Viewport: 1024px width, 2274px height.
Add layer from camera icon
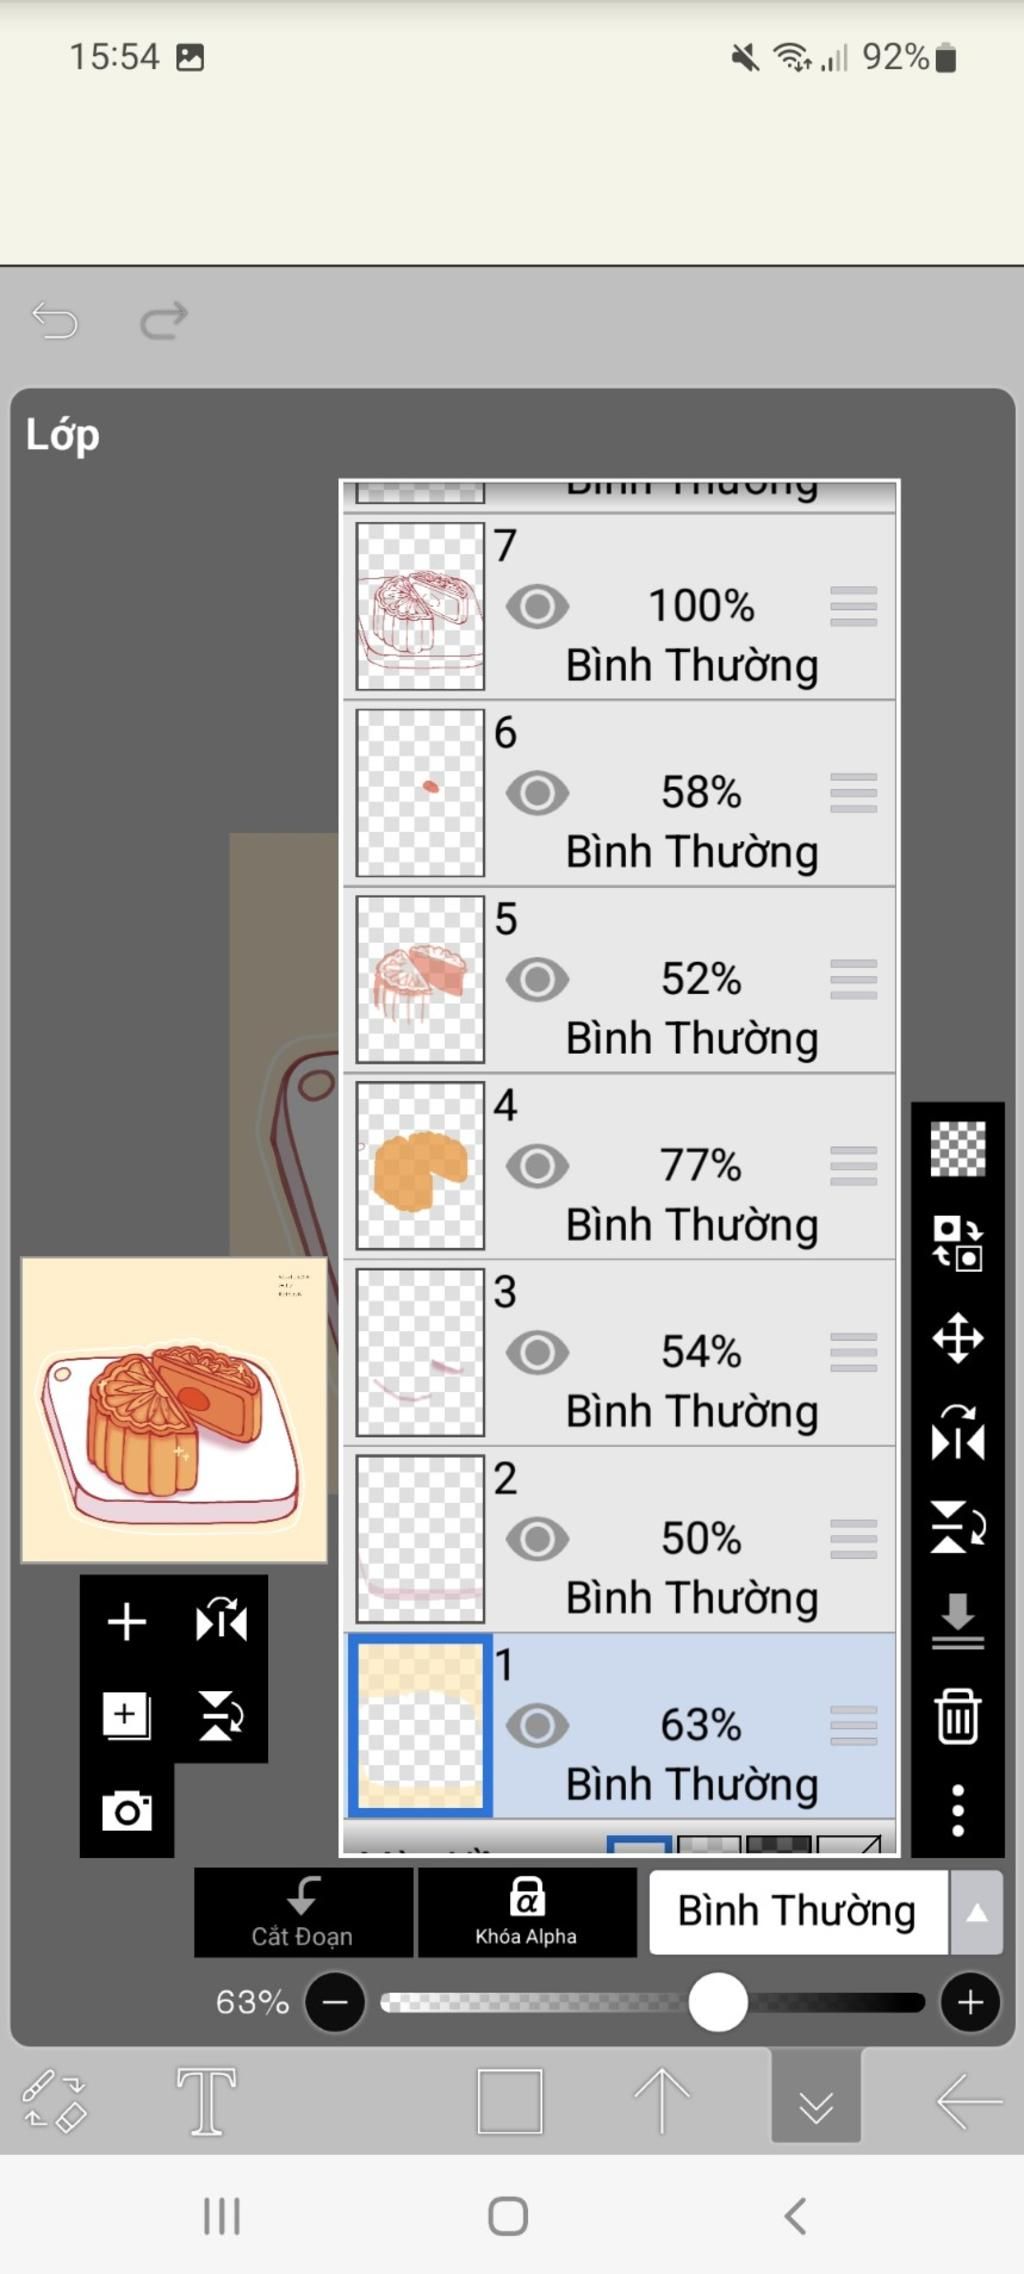(x=127, y=1811)
